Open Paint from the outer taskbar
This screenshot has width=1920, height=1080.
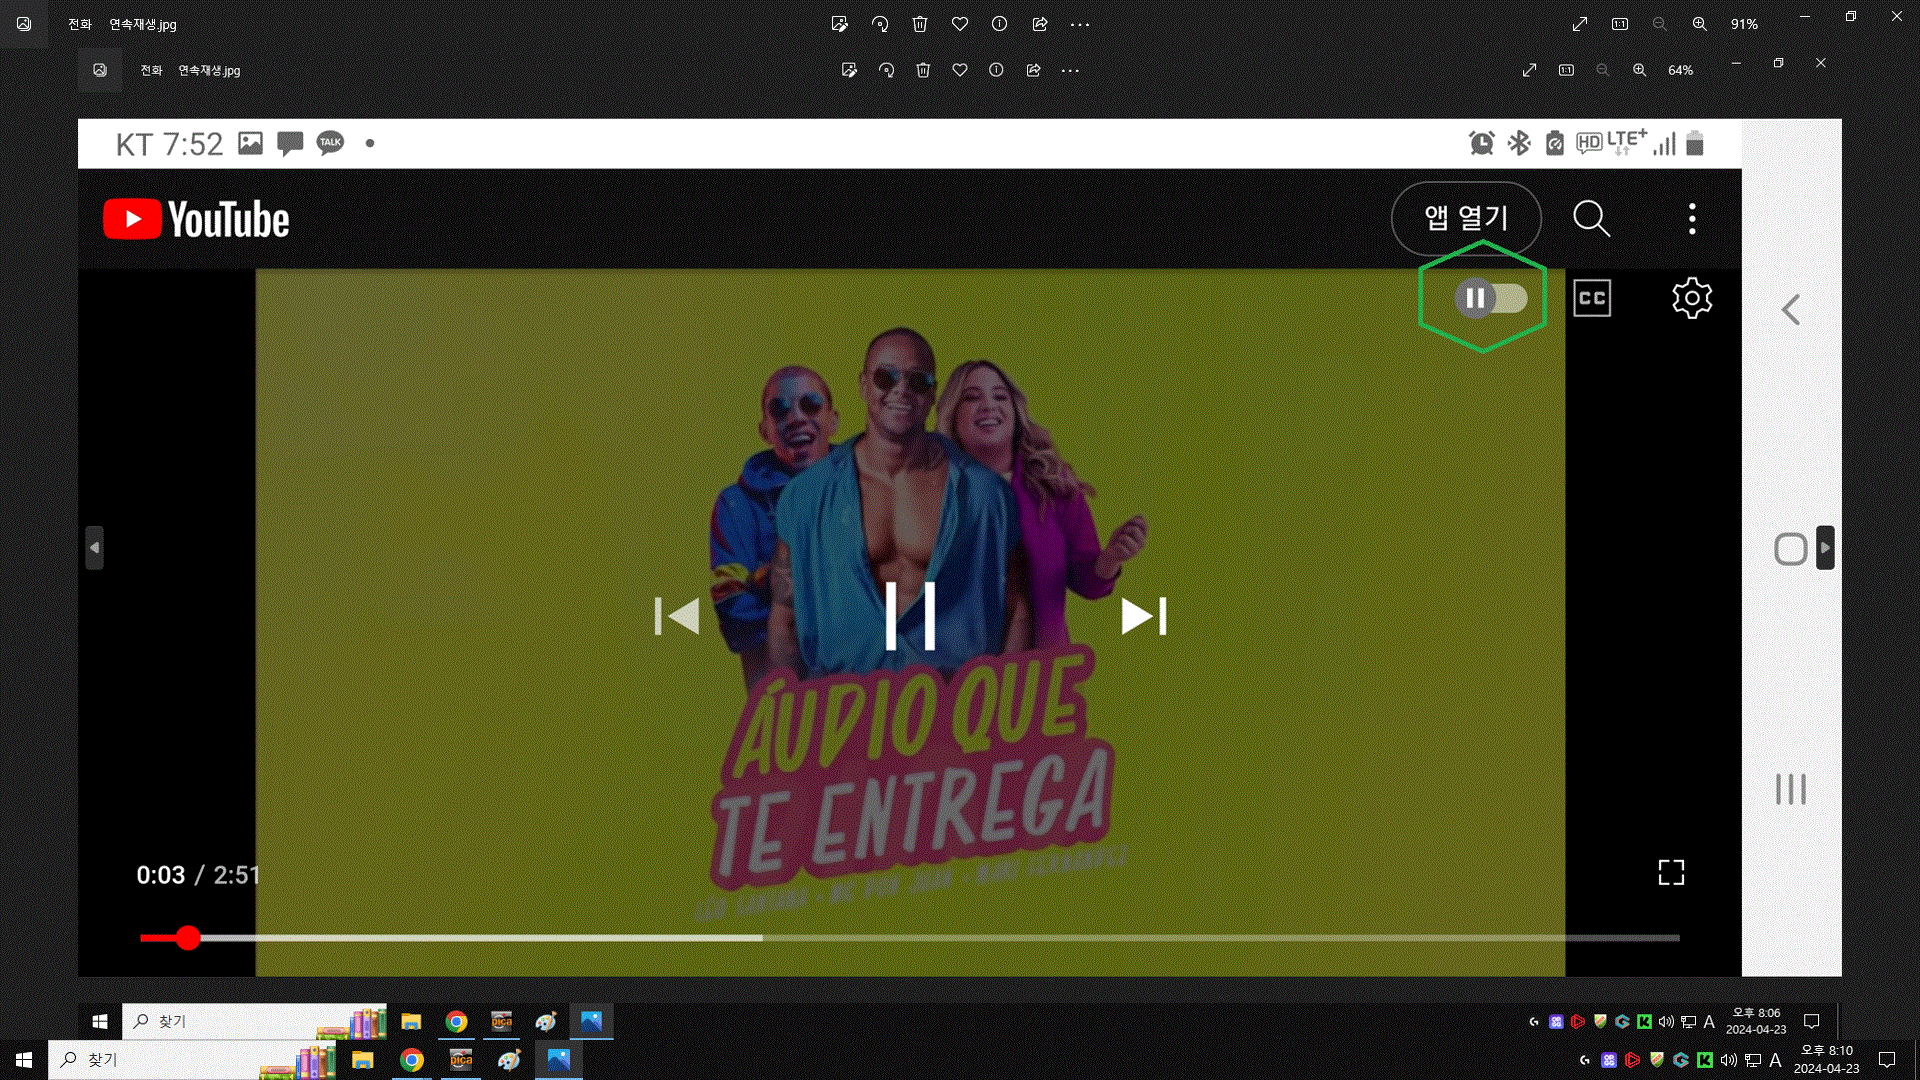[x=509, y=1060]
